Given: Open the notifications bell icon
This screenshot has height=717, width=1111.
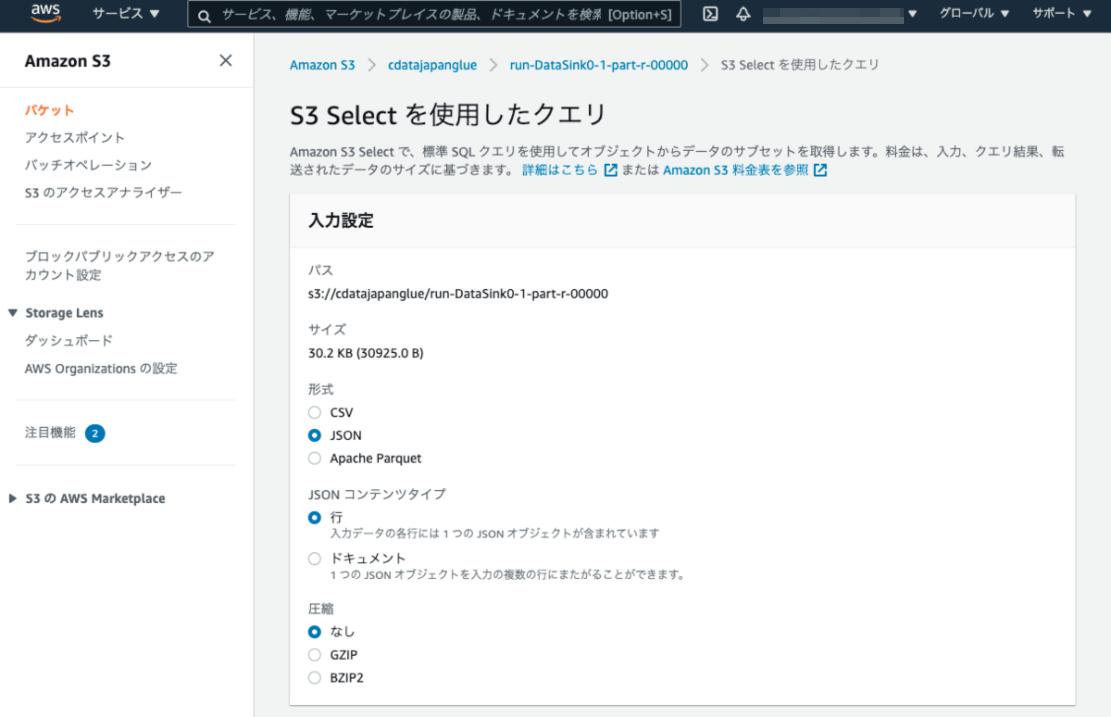Looking at the screenshot, I should tap(743, 13).
